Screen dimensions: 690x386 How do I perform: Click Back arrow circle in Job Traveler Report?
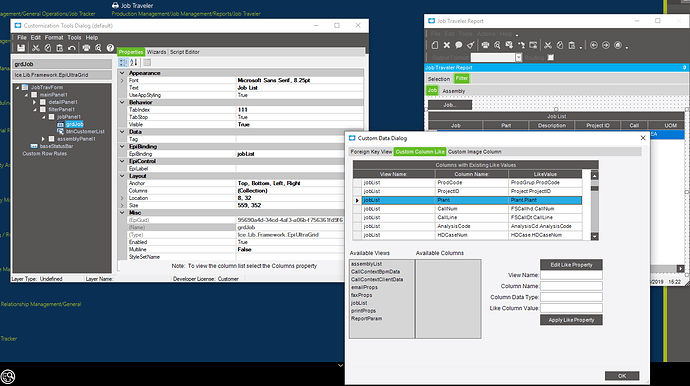coord(594,45)
